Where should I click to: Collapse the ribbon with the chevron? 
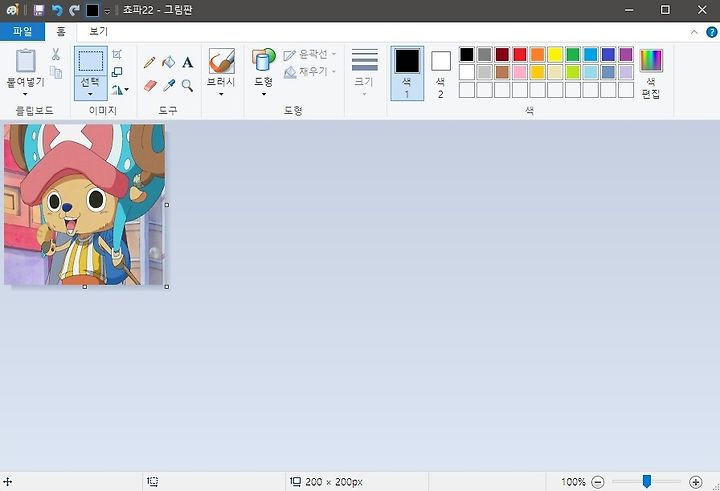[694, 32]
